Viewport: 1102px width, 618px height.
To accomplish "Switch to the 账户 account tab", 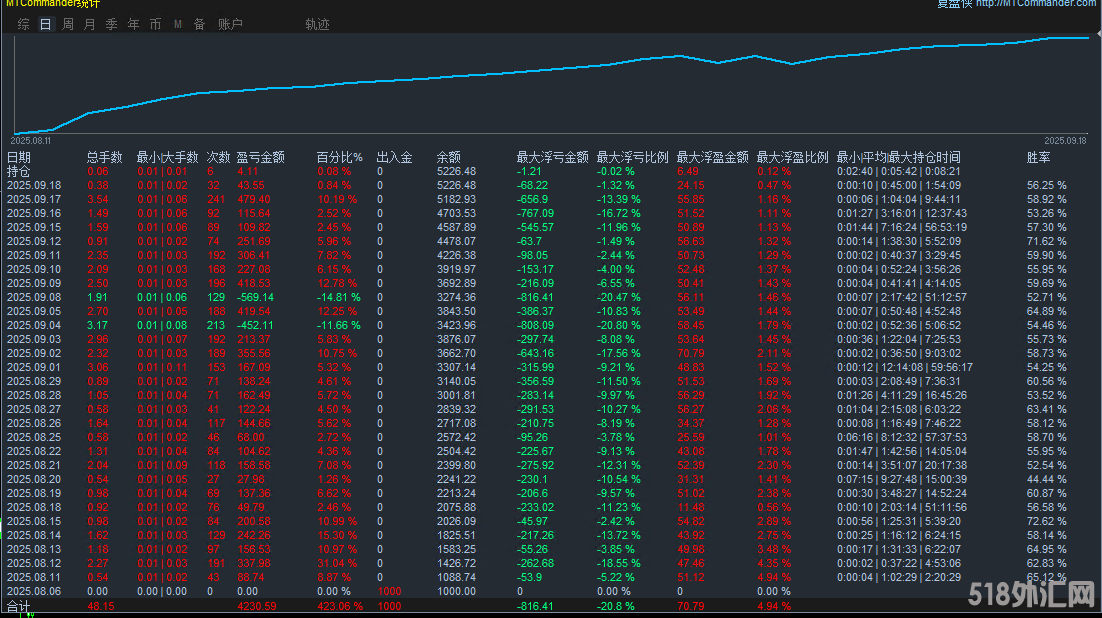I will [231, 23].
